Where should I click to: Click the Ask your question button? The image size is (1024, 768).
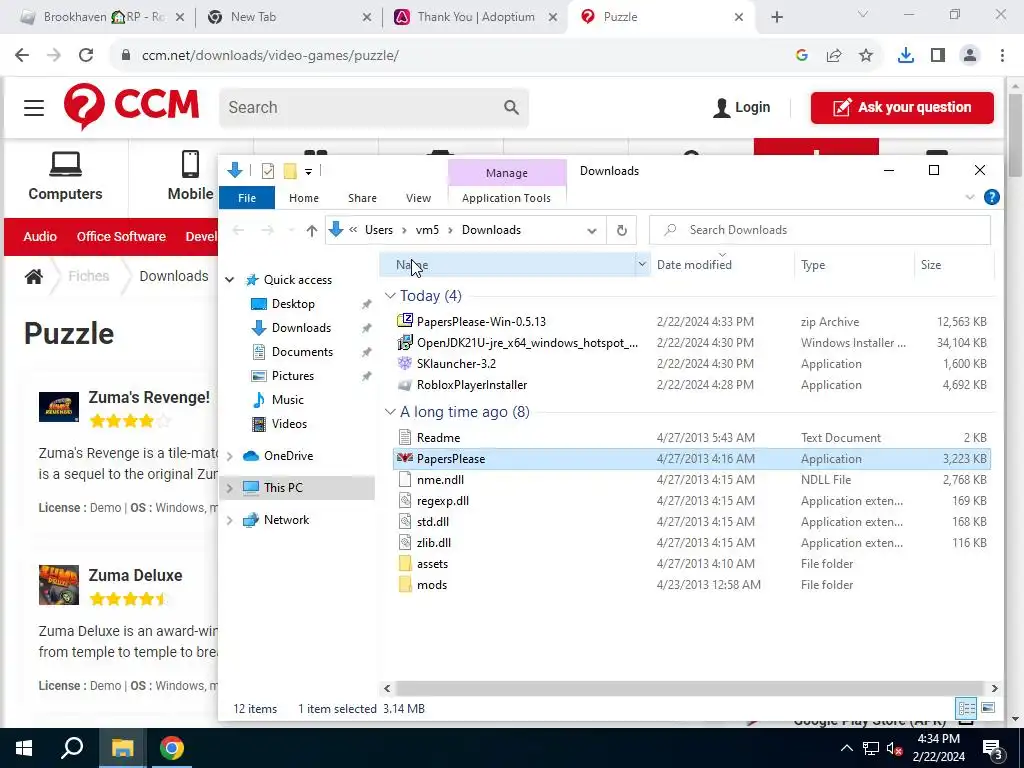pyautogui.click(x=902, y=108)
